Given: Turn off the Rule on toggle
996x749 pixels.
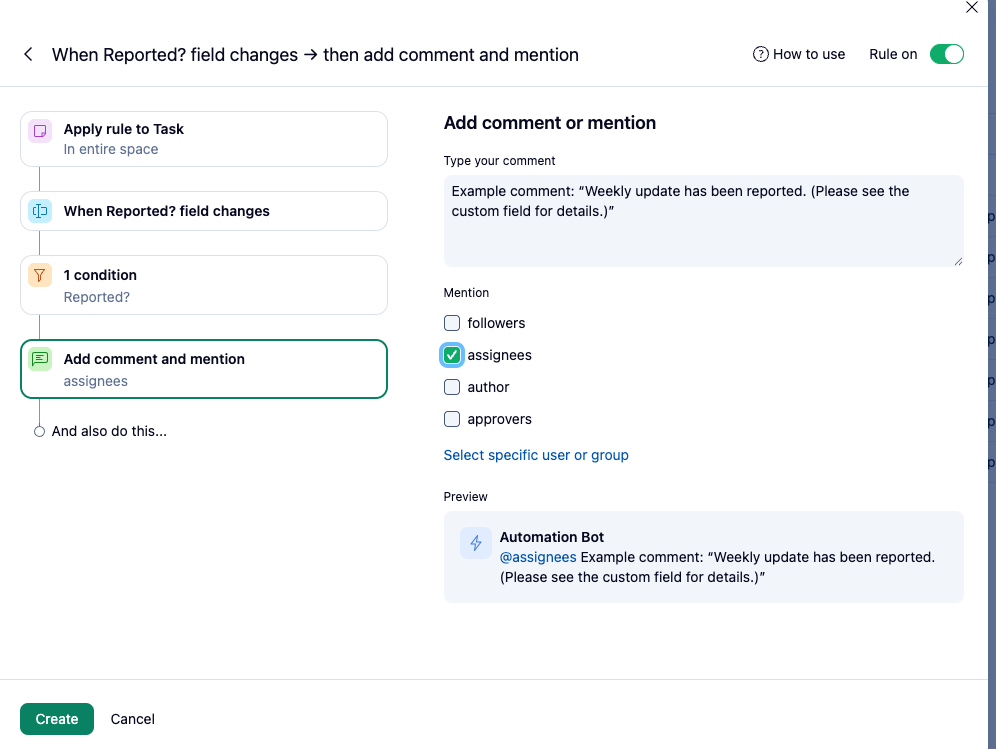Looking at the screenshot, I should click(x=946, y=54).
